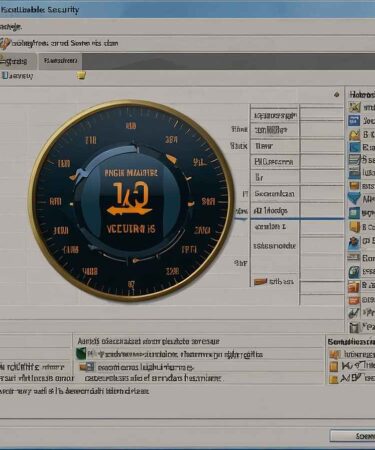
Task: Click the trash bin icon ending the right sidebar
Action: 354,327
